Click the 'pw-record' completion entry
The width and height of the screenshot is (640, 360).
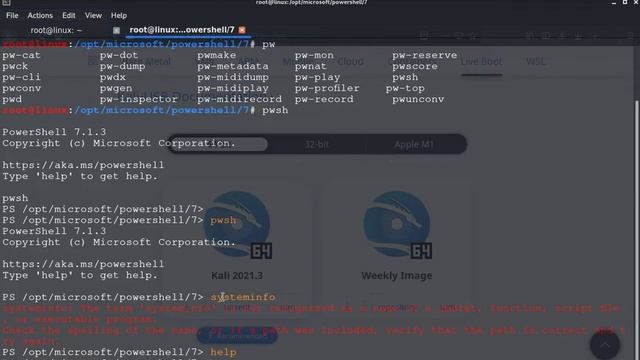click(324, 99)
